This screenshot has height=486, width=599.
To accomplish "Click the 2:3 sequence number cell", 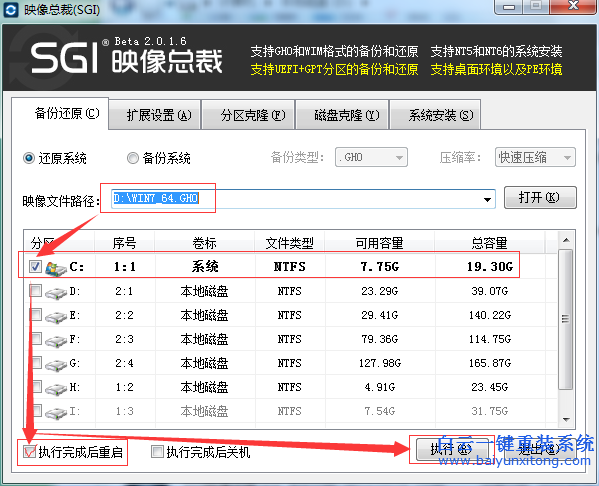I will pos(125,339).
